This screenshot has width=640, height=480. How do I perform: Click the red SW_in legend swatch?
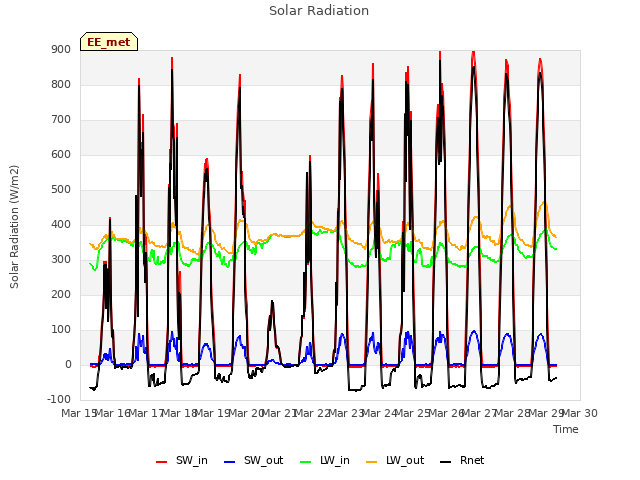pyautogui.click(x=162, y=462)
